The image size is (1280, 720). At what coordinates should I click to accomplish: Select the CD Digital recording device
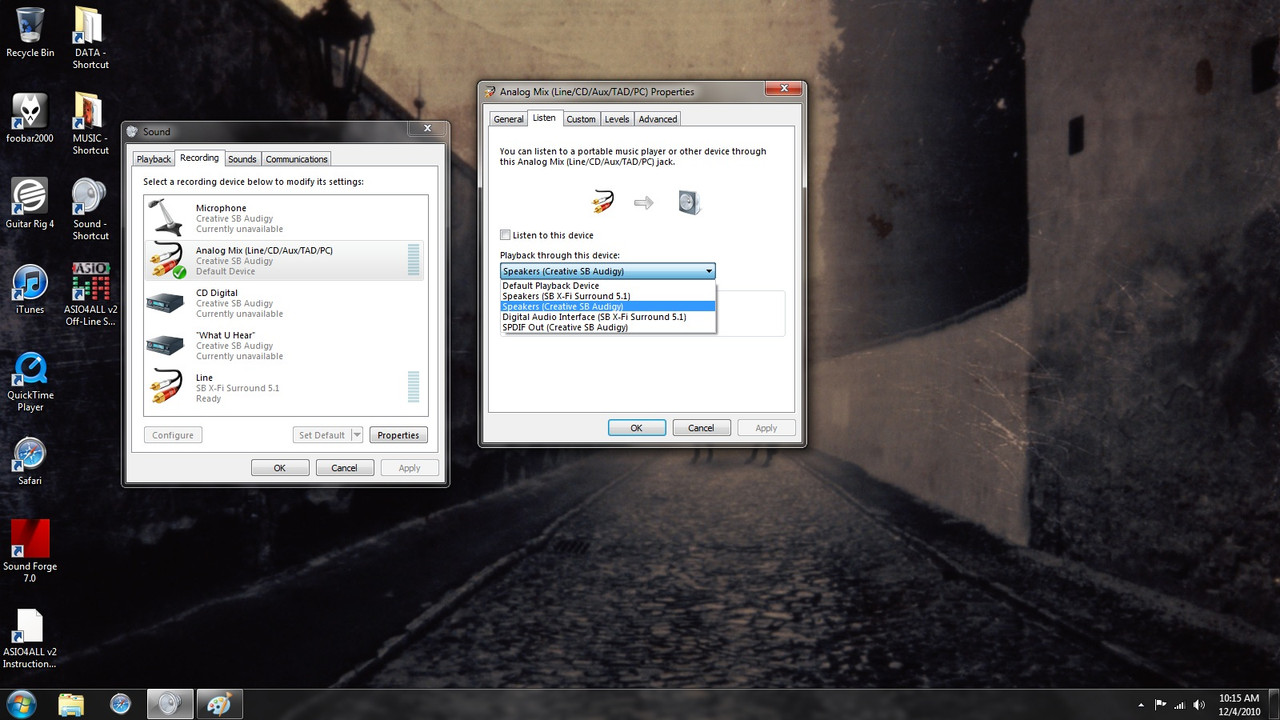coord(285,303)
